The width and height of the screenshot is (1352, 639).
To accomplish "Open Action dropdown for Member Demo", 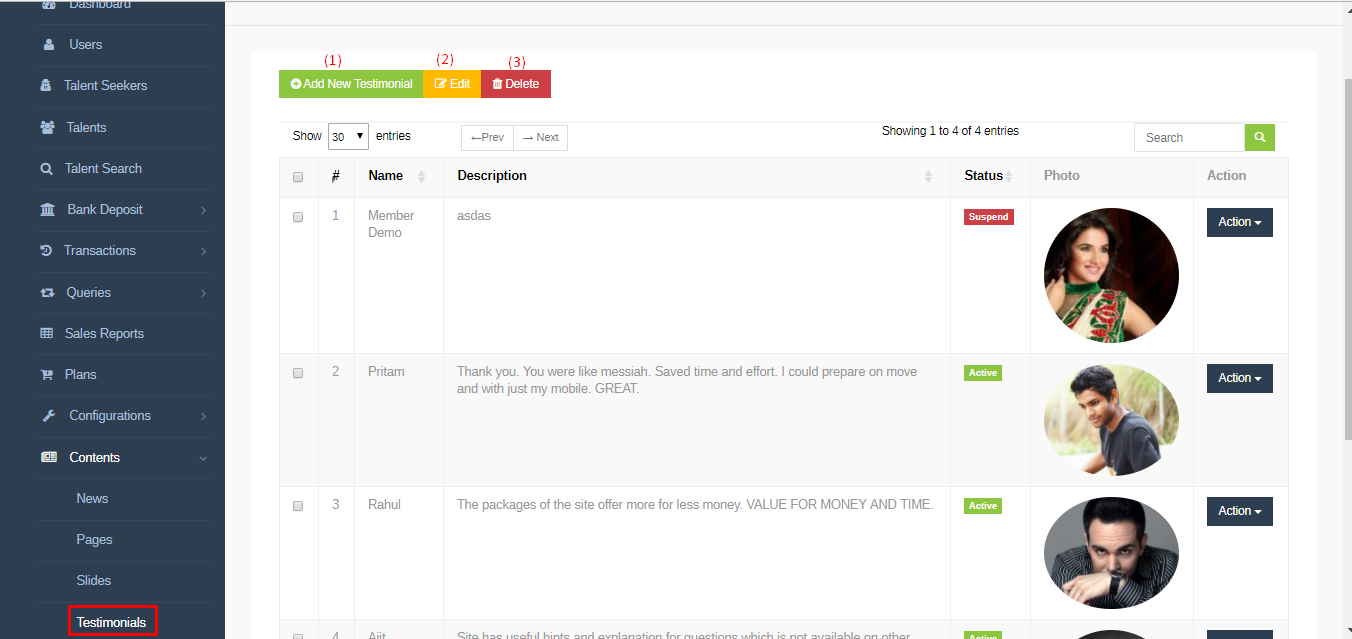I will tap(1240, 222).
